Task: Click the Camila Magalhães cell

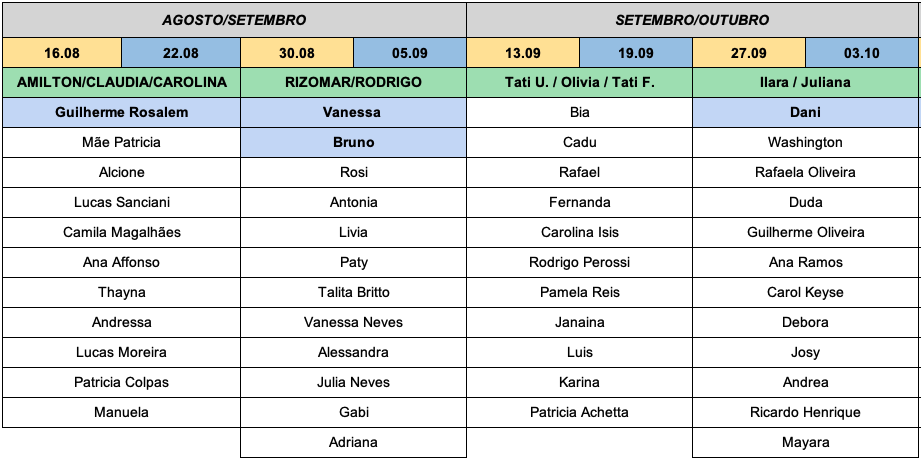Action: (x=122, y=232)
